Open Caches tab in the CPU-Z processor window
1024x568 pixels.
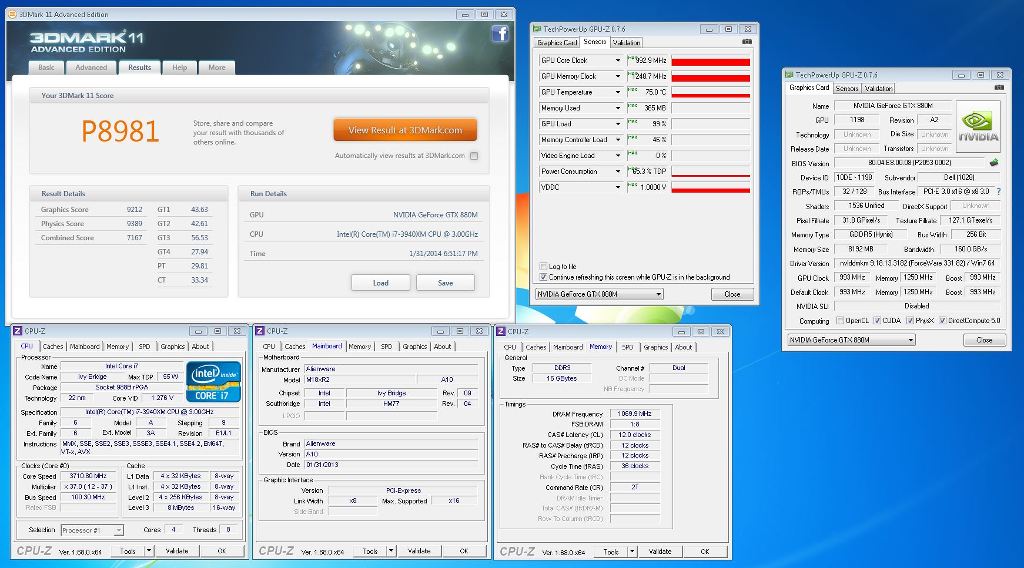[x=53, y=347]
